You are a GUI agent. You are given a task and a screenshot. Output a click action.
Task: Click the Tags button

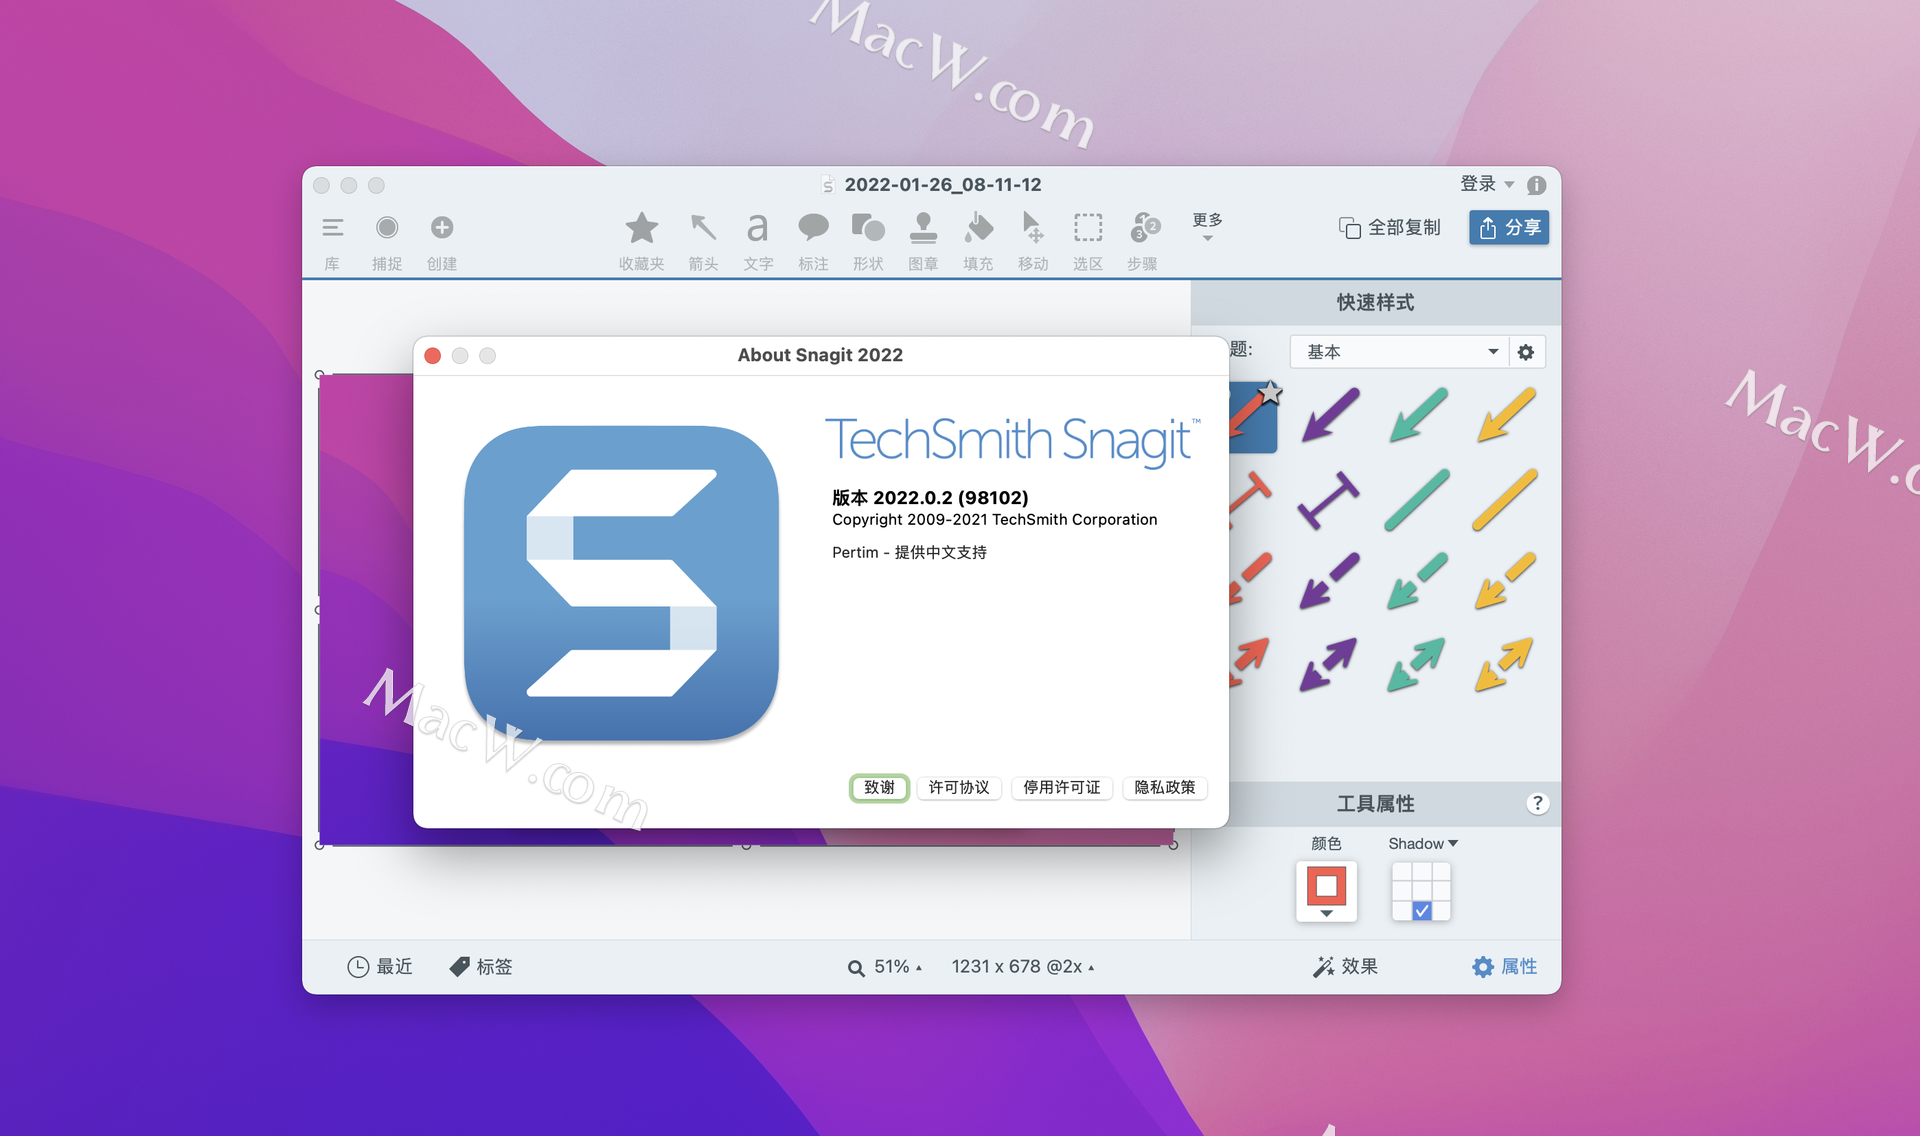(481, 967)
